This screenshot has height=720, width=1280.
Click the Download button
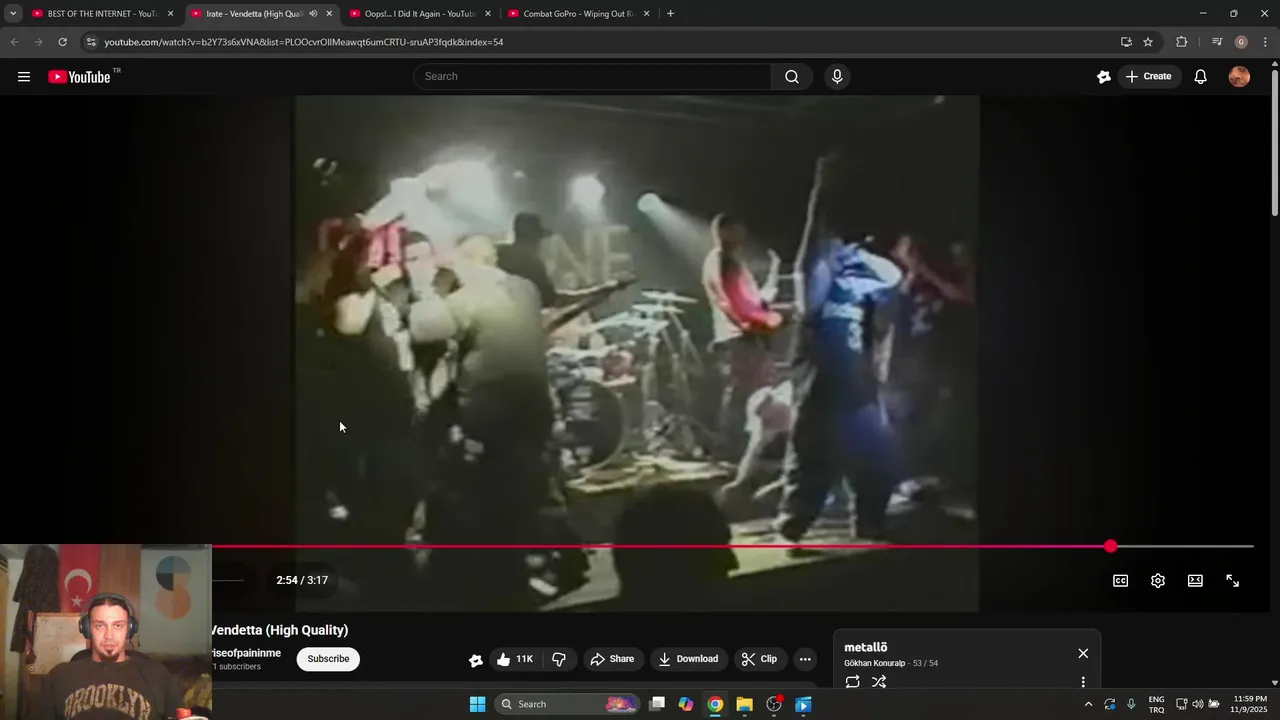688,659
